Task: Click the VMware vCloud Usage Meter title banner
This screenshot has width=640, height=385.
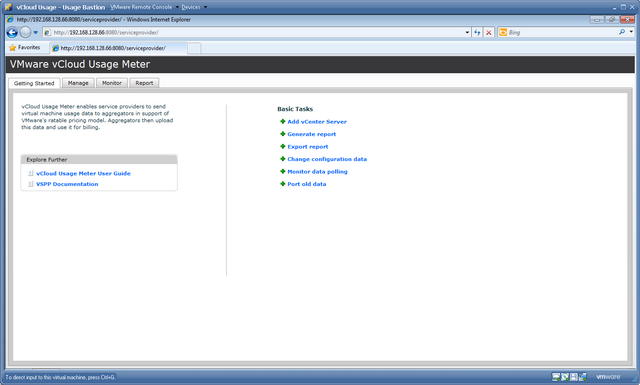Action: point(320,65)
